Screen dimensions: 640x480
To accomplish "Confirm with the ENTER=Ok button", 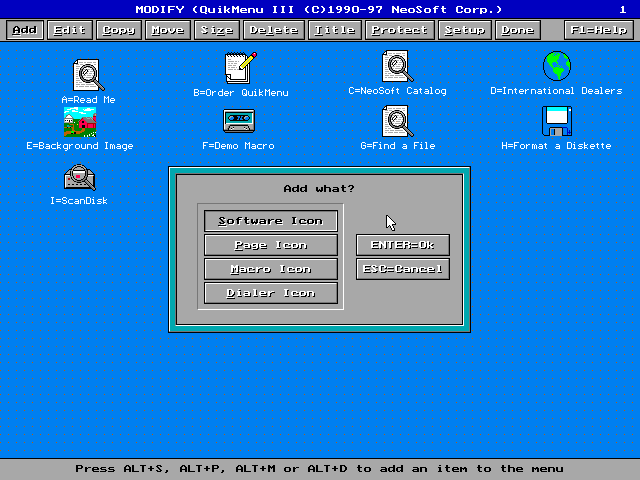I will coord(403,245).
